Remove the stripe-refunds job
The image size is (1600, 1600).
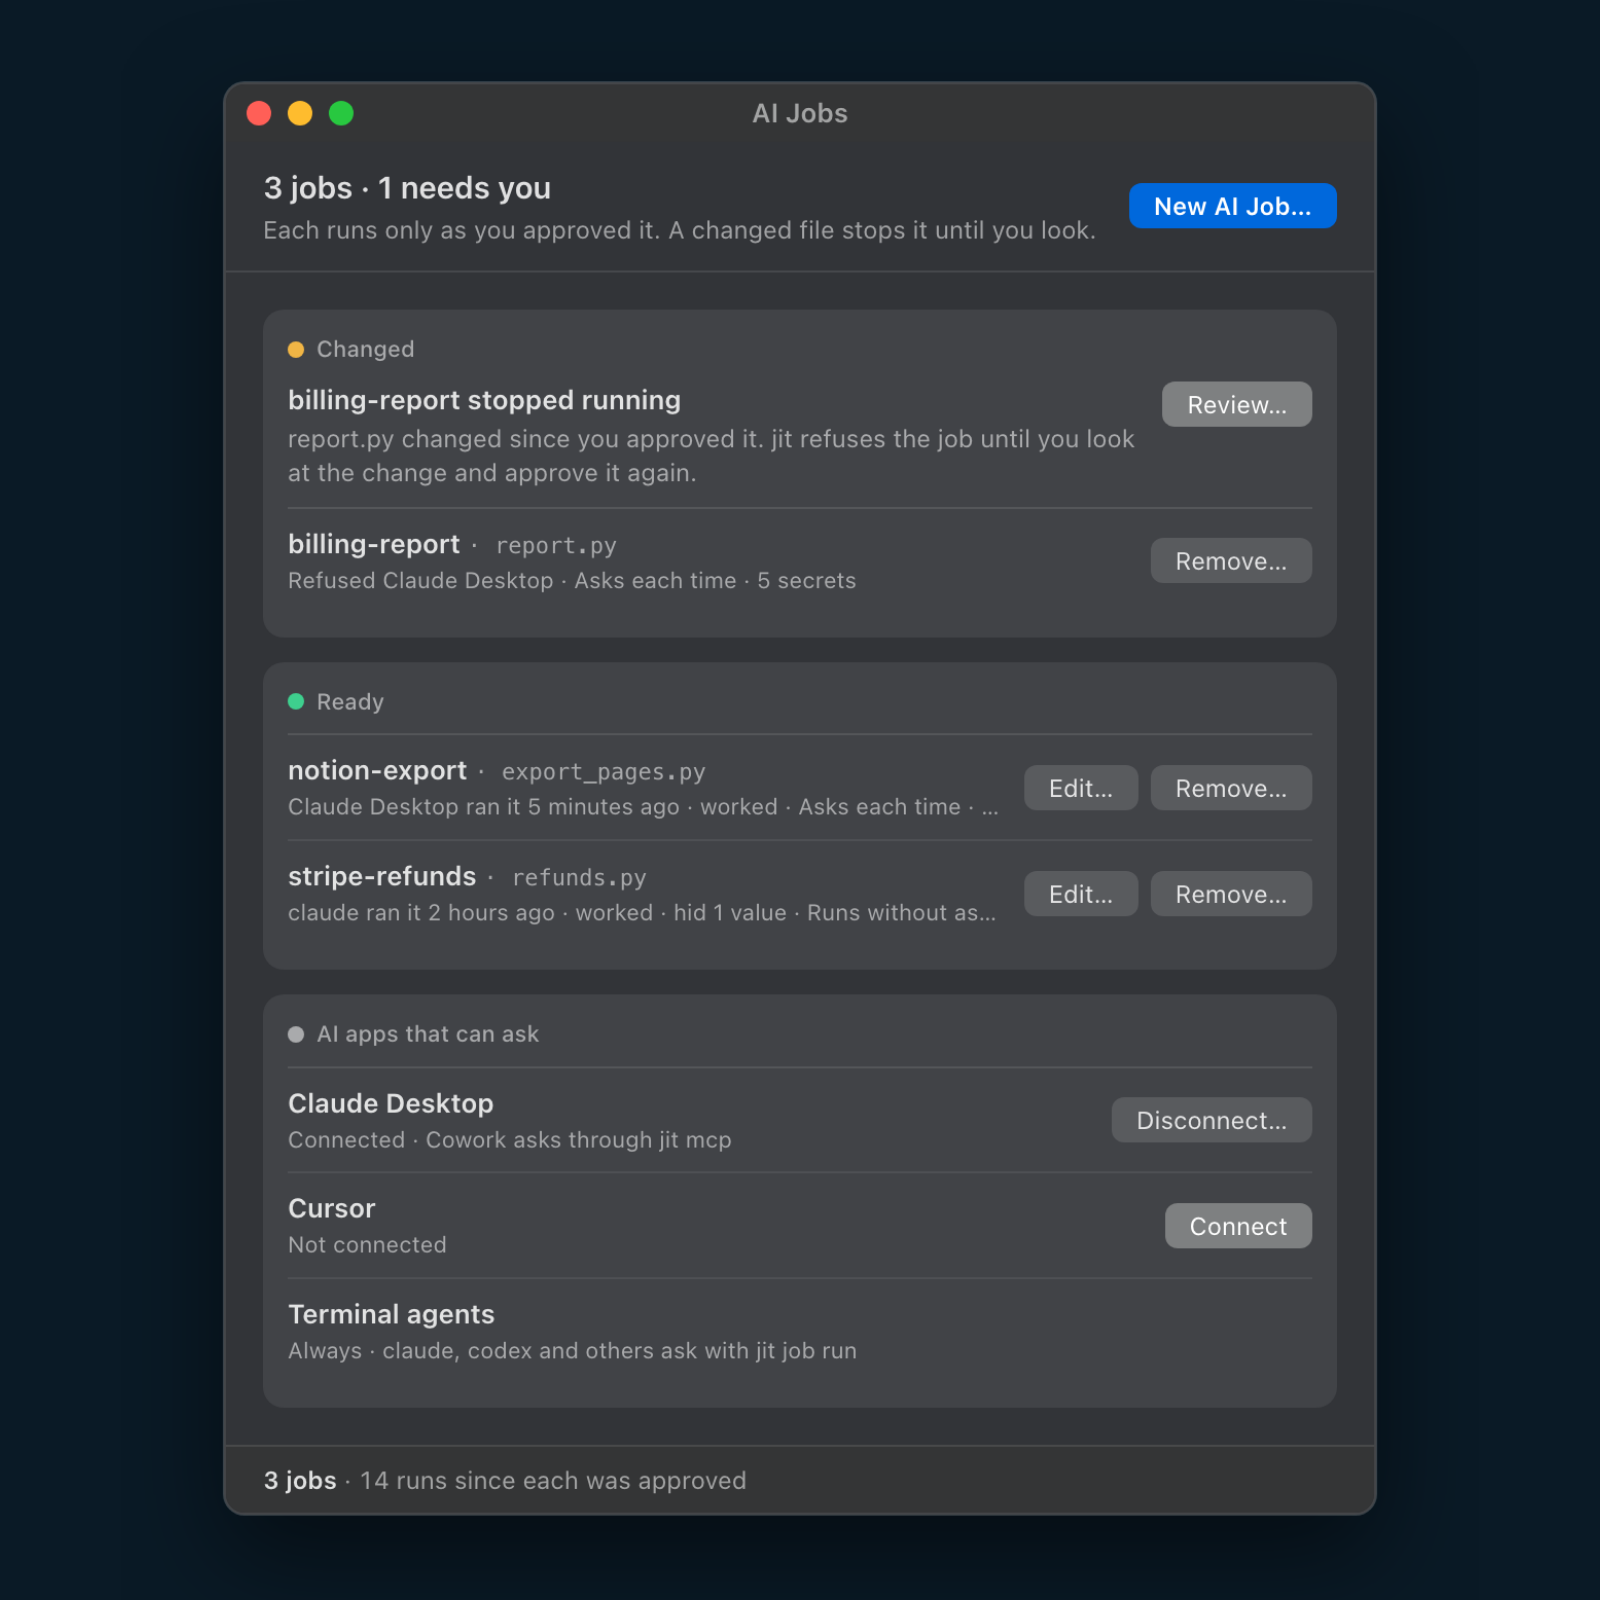point(1230,894)
